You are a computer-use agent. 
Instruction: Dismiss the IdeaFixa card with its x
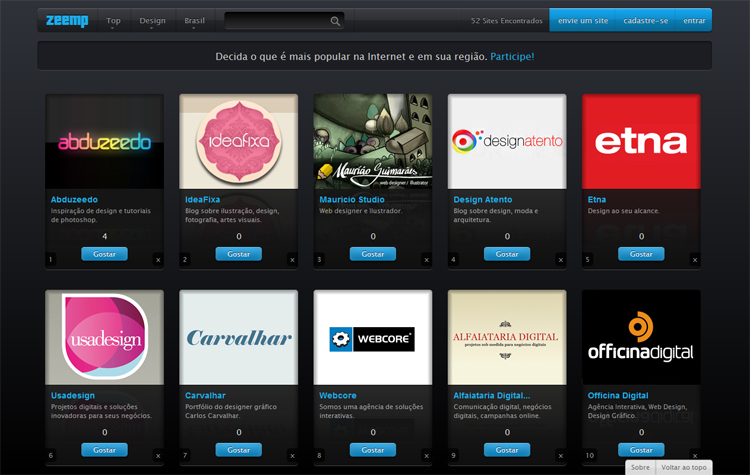pos(292,260)
